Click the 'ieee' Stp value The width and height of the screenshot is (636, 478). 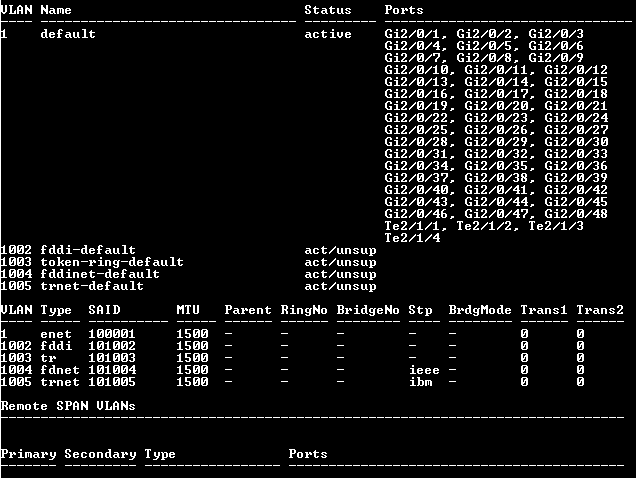tap(424, 370)
